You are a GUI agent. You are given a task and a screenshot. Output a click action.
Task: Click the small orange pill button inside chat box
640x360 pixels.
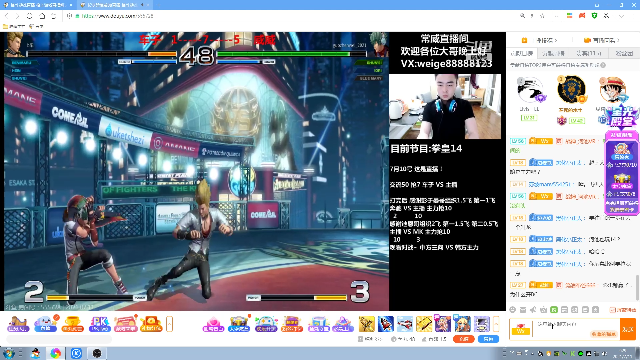click(x=603, y=334)
